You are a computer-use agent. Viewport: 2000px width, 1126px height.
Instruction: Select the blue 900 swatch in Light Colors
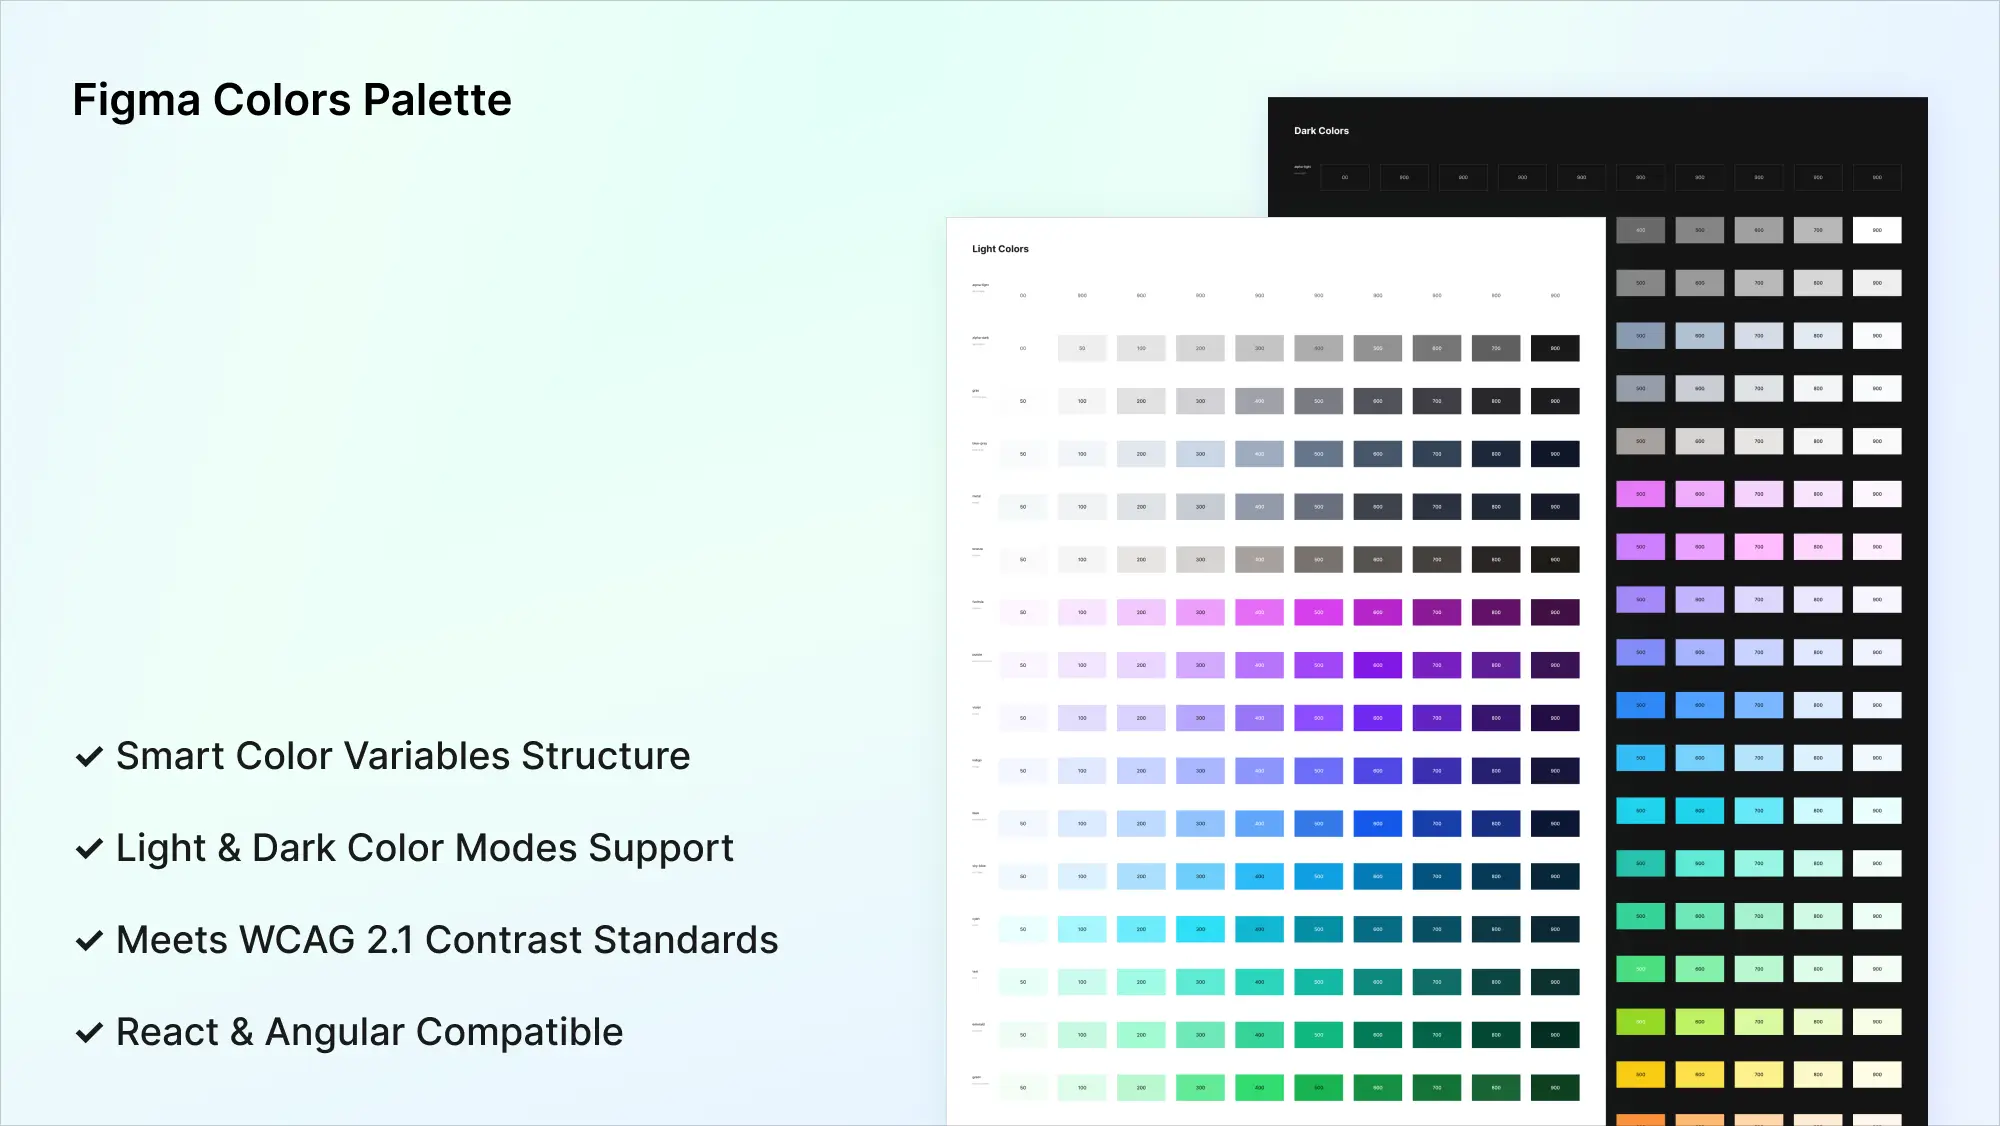click(x=1555, y=824)
